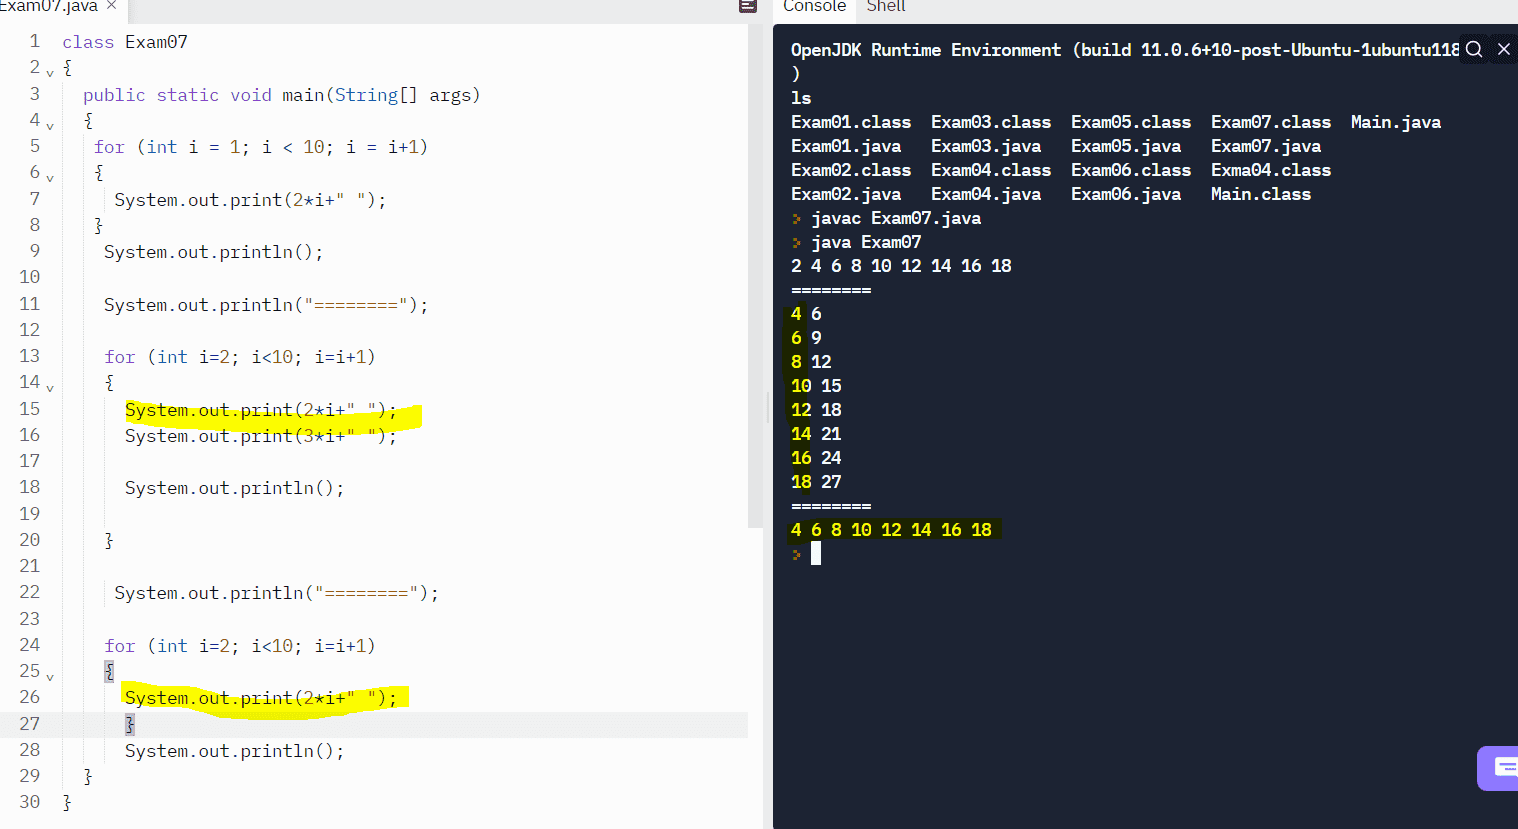Click 'Exam01.class' in console listing
The height and width of the screenshot is (829, 1518).
click(851, 122)
